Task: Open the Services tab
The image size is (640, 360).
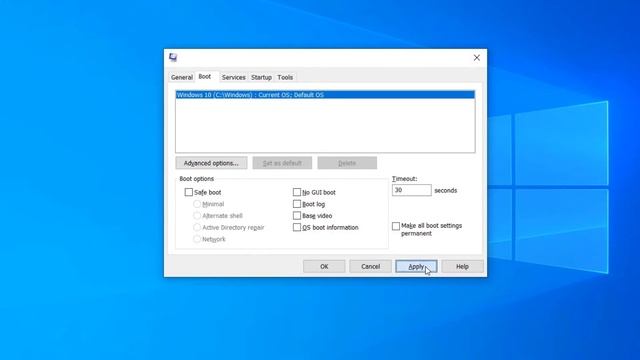Action: 233,77
